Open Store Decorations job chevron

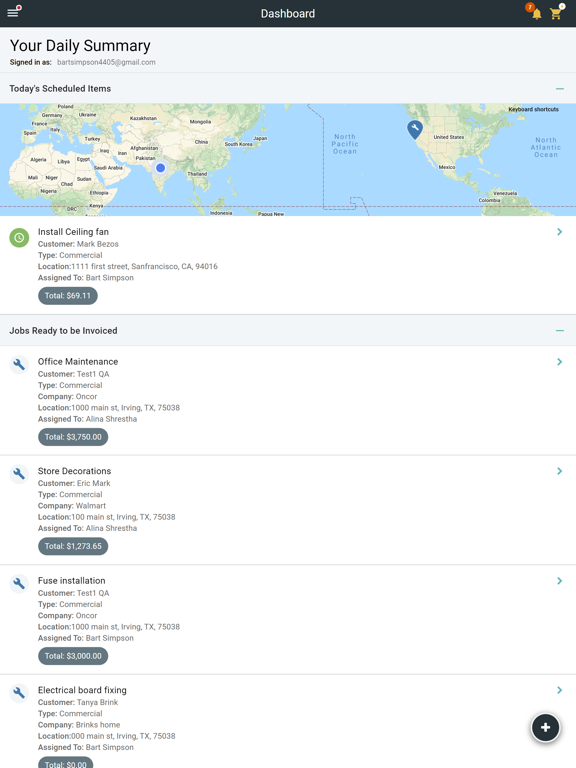click(x=559, y=471)
